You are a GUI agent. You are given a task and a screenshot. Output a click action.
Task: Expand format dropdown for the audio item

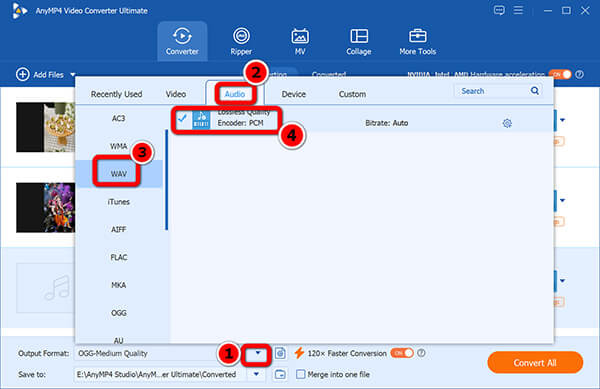562,281
